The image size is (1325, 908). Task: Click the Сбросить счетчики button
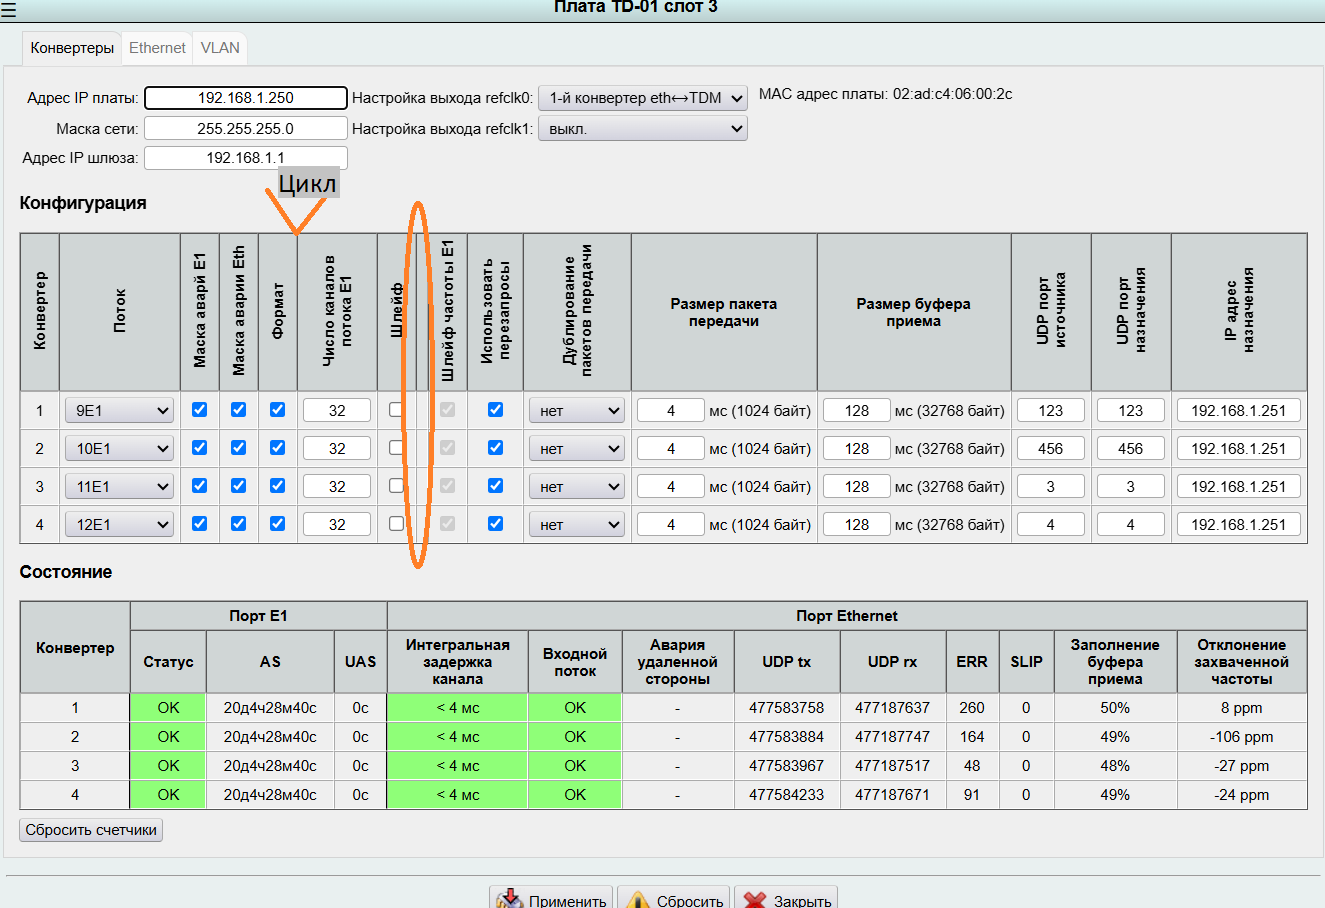coord(91,830)
